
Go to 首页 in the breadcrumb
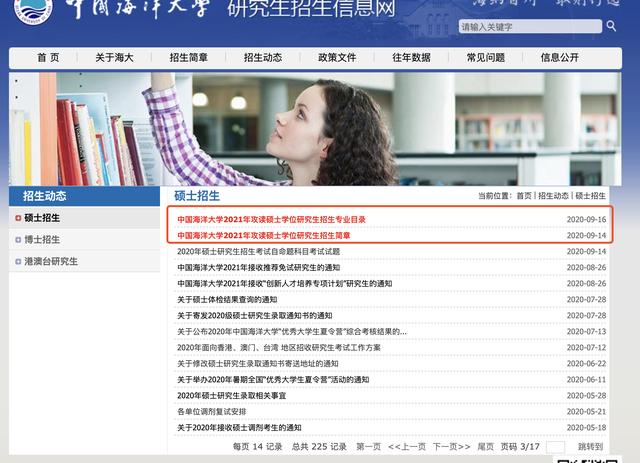click(x=524, y=196)
